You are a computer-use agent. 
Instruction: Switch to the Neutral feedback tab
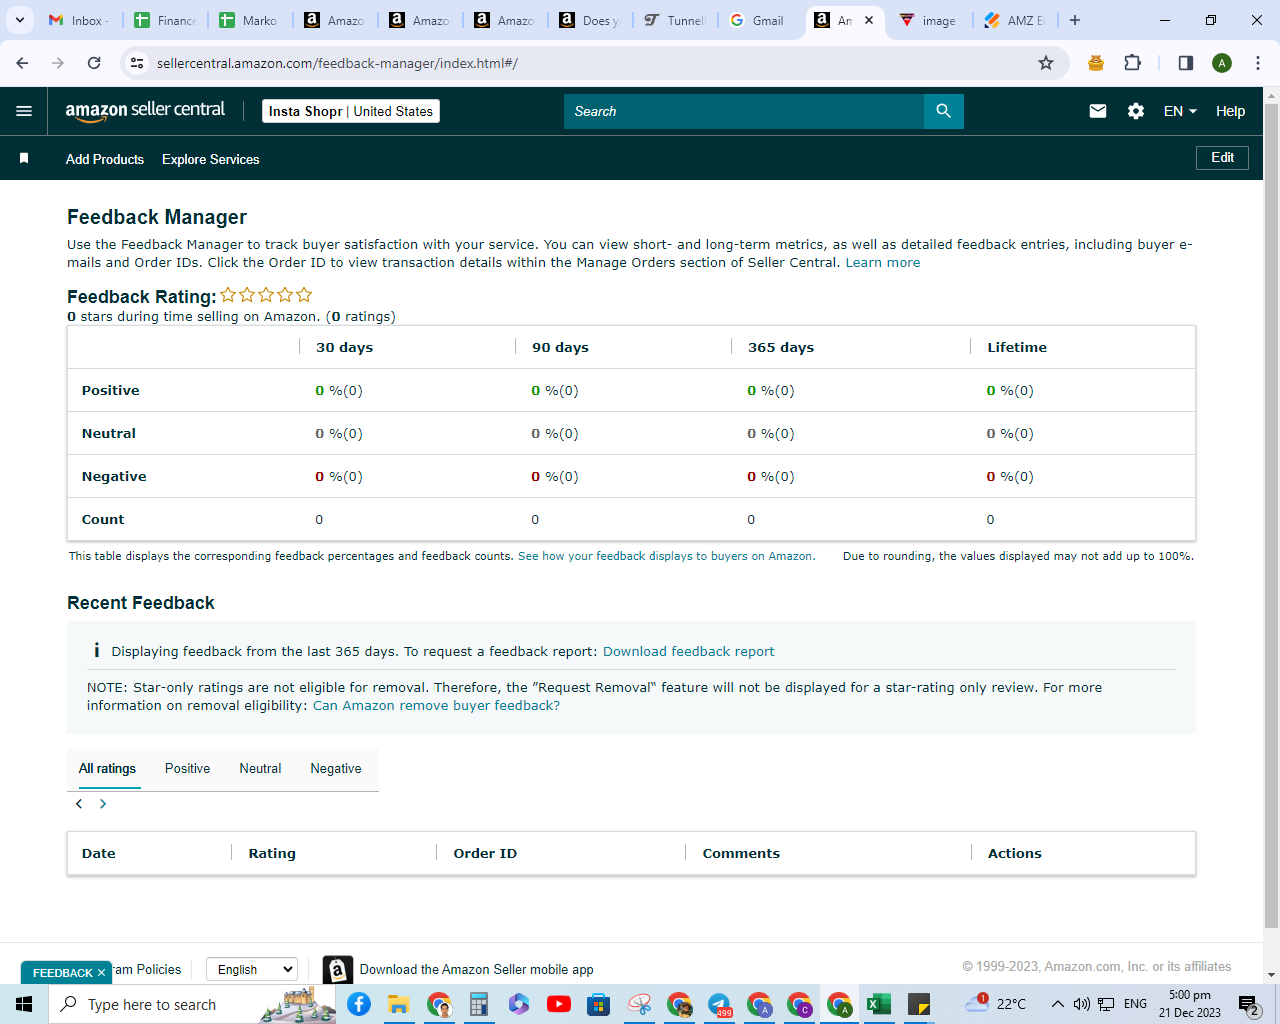260,769
